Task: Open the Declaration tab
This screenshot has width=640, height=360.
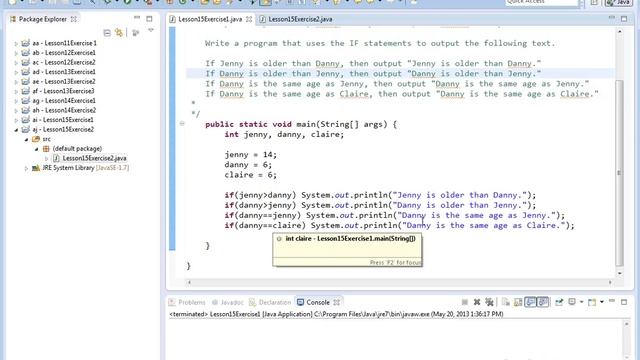Action: (x=270, y=302)
